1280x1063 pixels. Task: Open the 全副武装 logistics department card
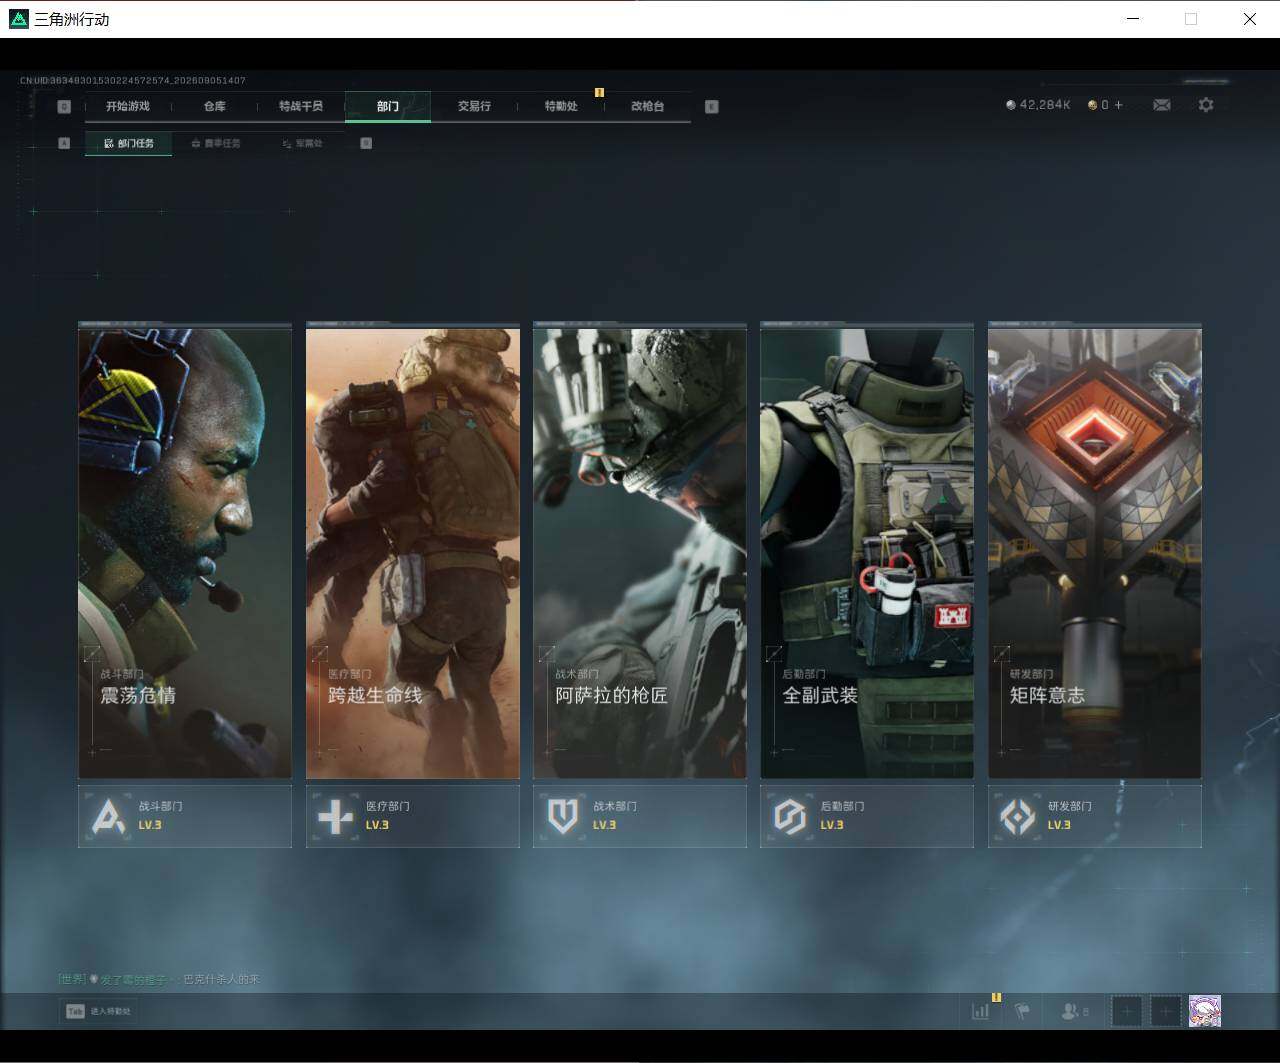867,553
